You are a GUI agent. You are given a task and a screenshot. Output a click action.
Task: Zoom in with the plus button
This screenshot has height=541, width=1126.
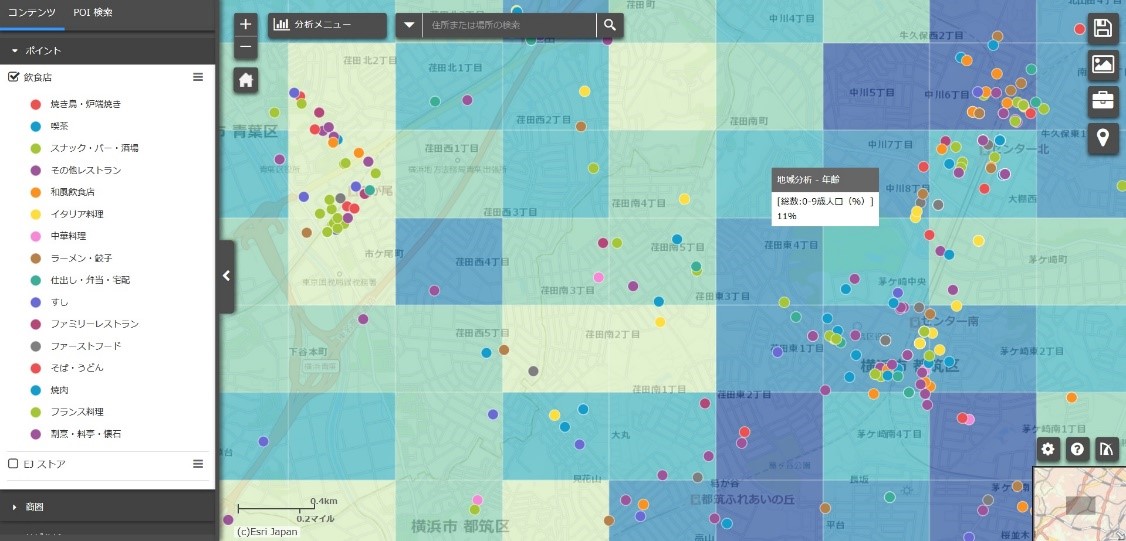[246, 25]
